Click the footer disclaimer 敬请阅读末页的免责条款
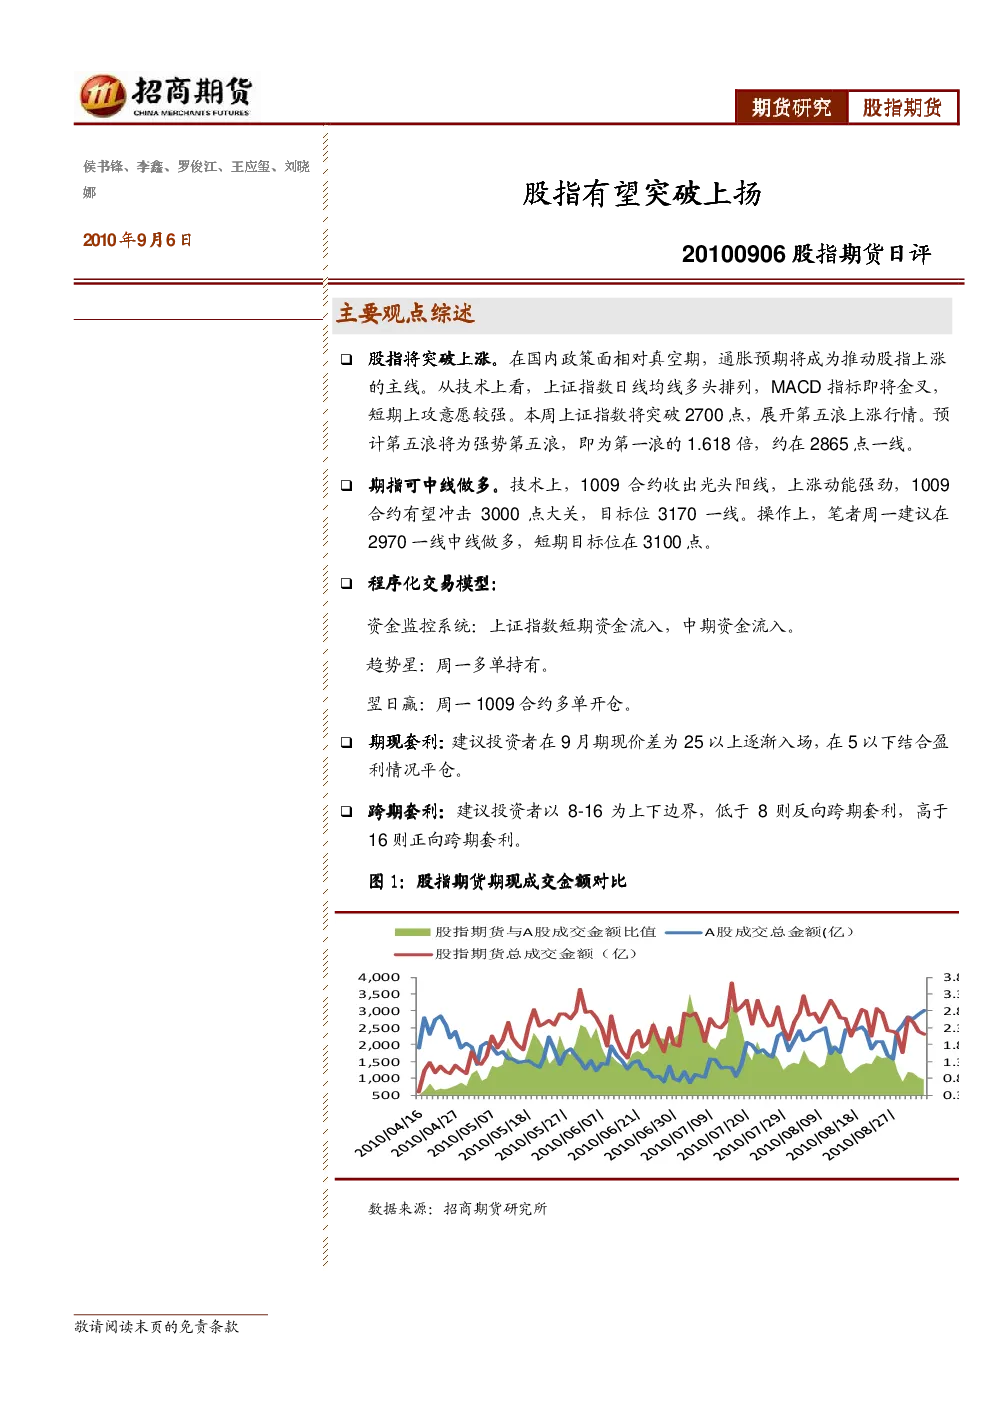This screenshot has height=1403, width=992. click(x=156, y=1326)
